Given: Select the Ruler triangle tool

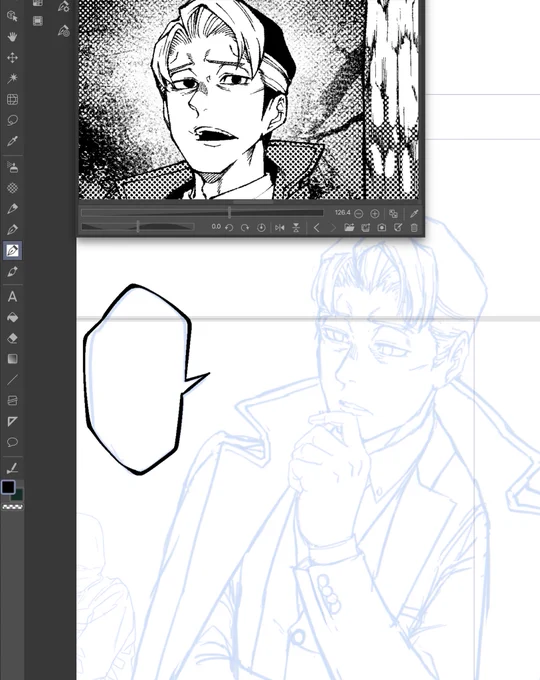Looking at the screenshot, I should [x=12, y=422].
